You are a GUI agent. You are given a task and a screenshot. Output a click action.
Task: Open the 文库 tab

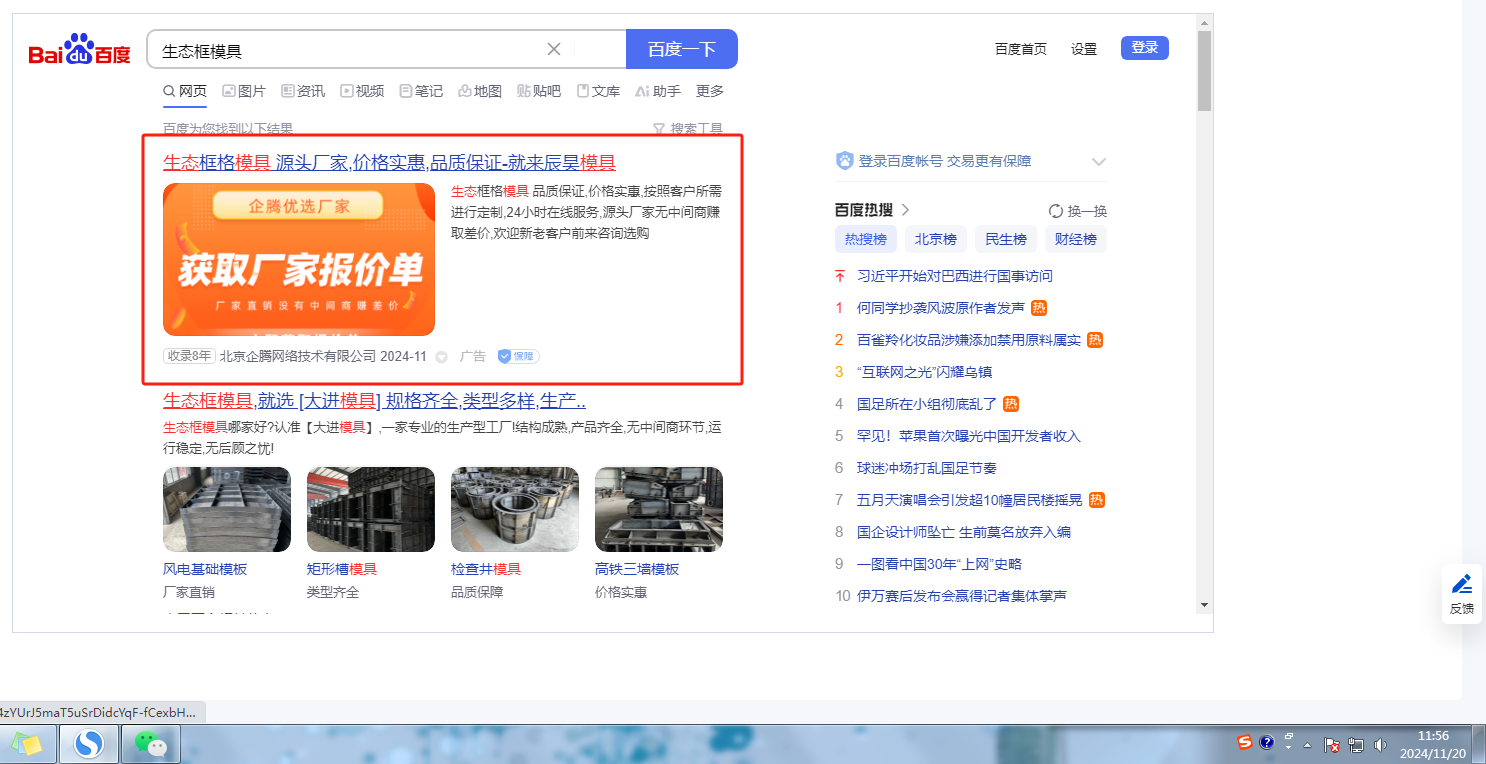598,91
